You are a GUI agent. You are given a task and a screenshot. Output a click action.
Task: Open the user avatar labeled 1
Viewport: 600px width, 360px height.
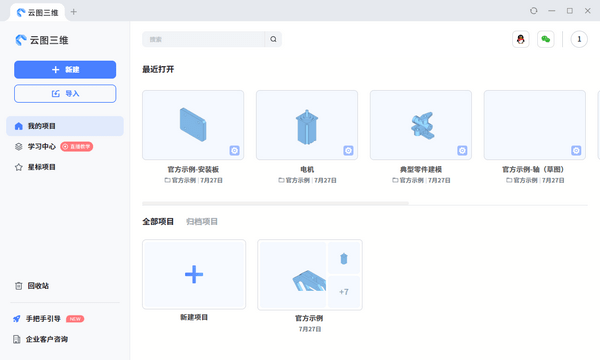(x=579, y=39)
